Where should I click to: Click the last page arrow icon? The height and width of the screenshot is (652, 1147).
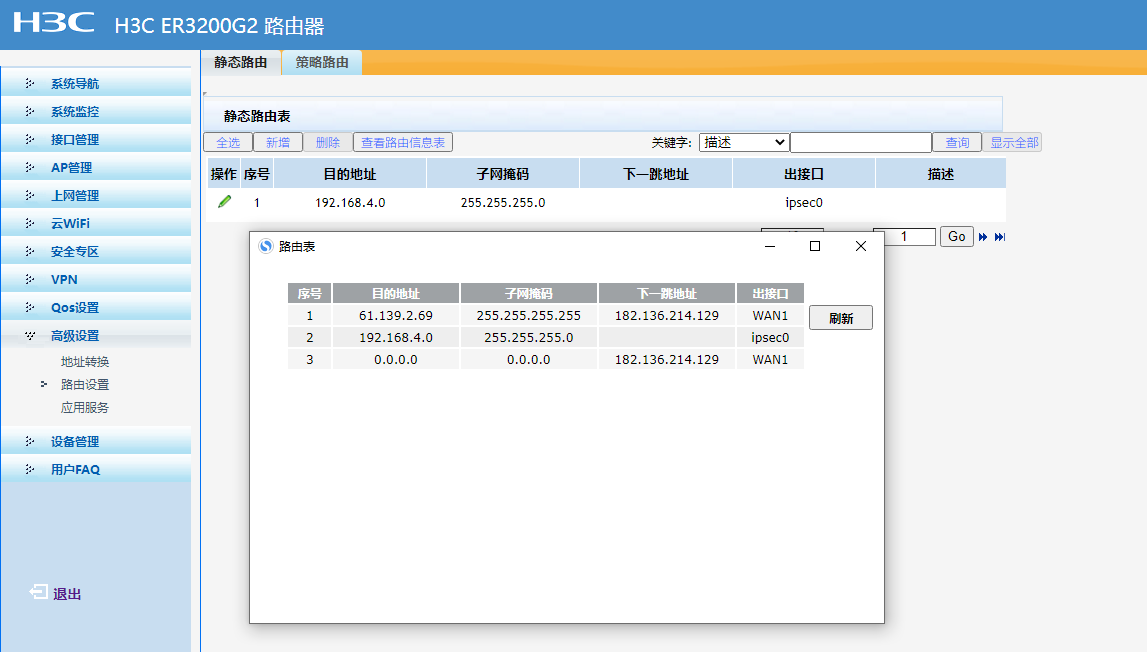click(1000, 237)
